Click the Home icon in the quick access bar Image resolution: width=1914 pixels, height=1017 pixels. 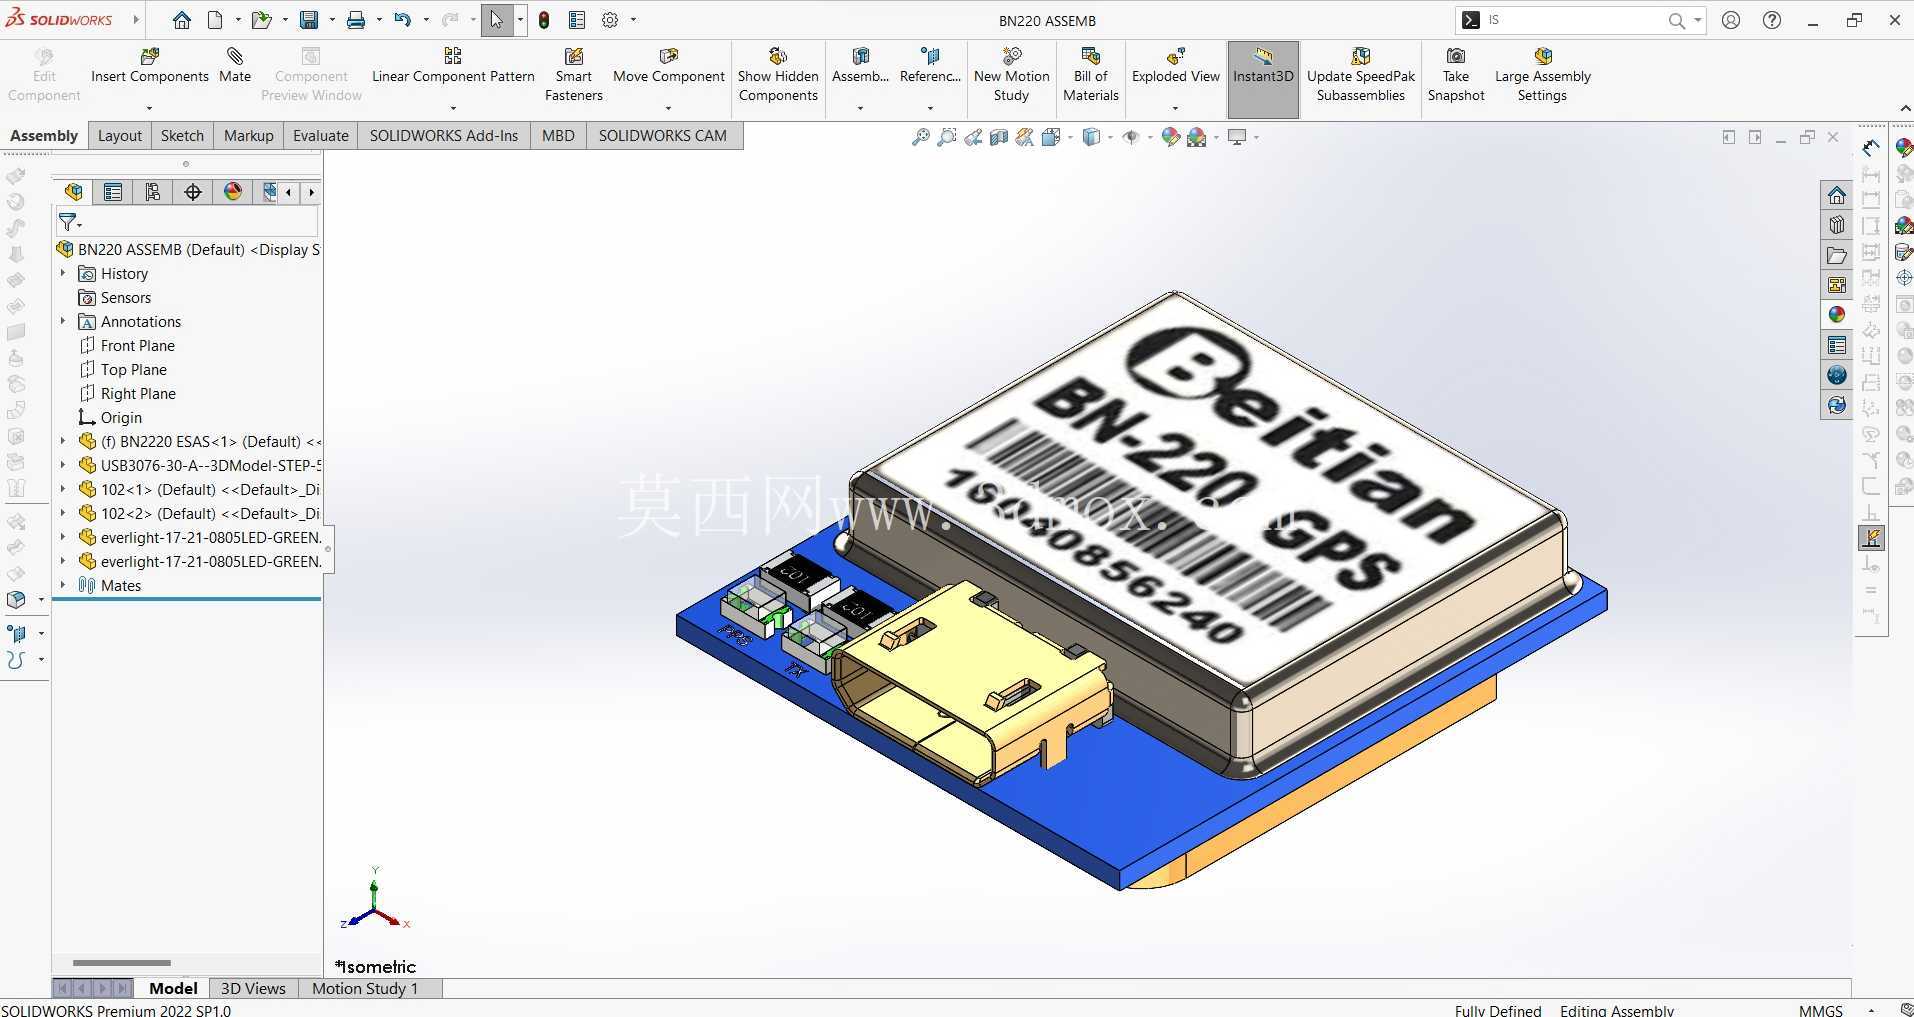pos(181,20)
